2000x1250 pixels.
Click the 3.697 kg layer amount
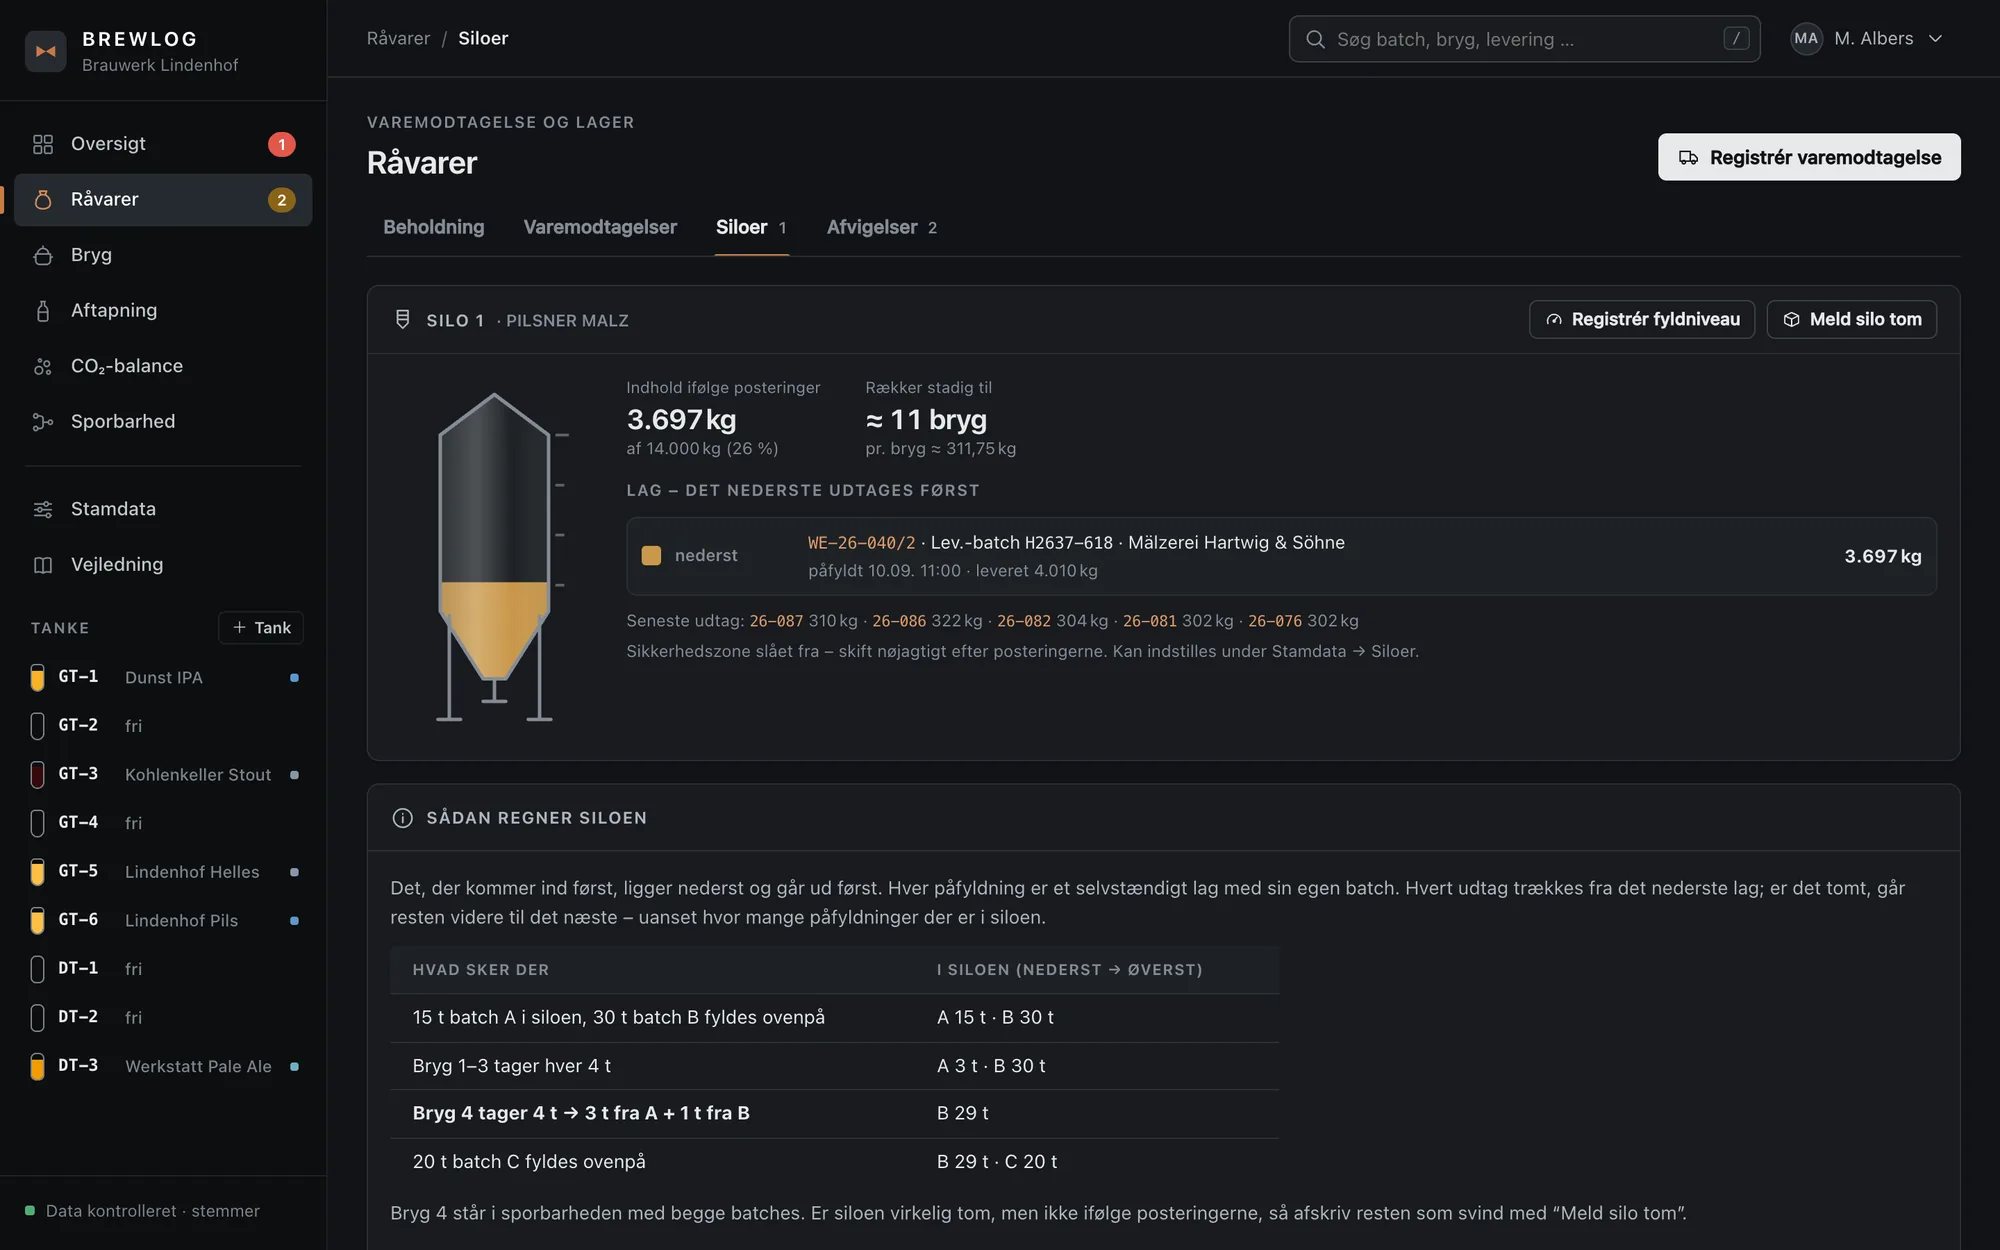pyautogui.click(x=1883, y=556)
